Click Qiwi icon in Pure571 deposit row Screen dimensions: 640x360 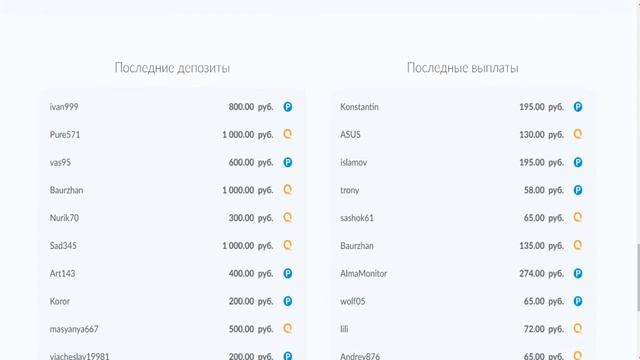288,134
